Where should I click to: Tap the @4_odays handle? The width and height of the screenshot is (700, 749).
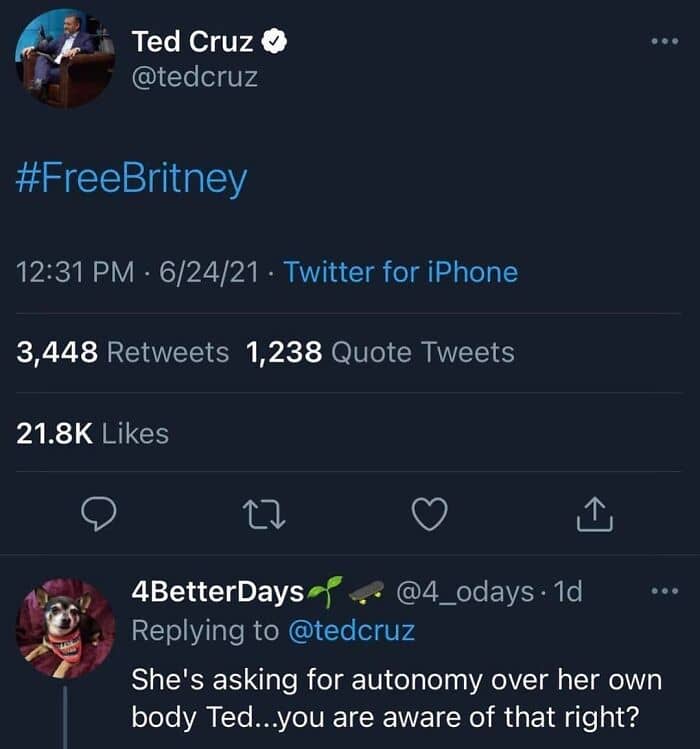pyautogui.click(x=464, y=592)
